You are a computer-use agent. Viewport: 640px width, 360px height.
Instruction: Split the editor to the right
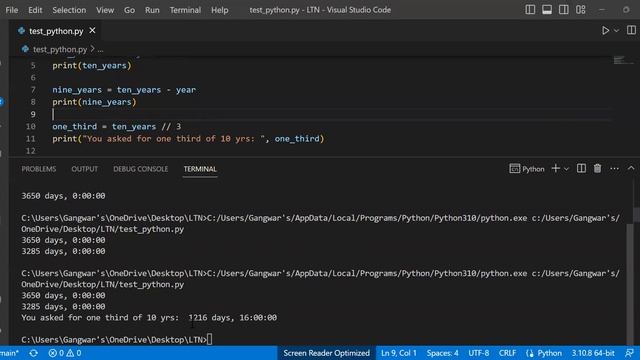pyautogui.click(x=631, y=30)
